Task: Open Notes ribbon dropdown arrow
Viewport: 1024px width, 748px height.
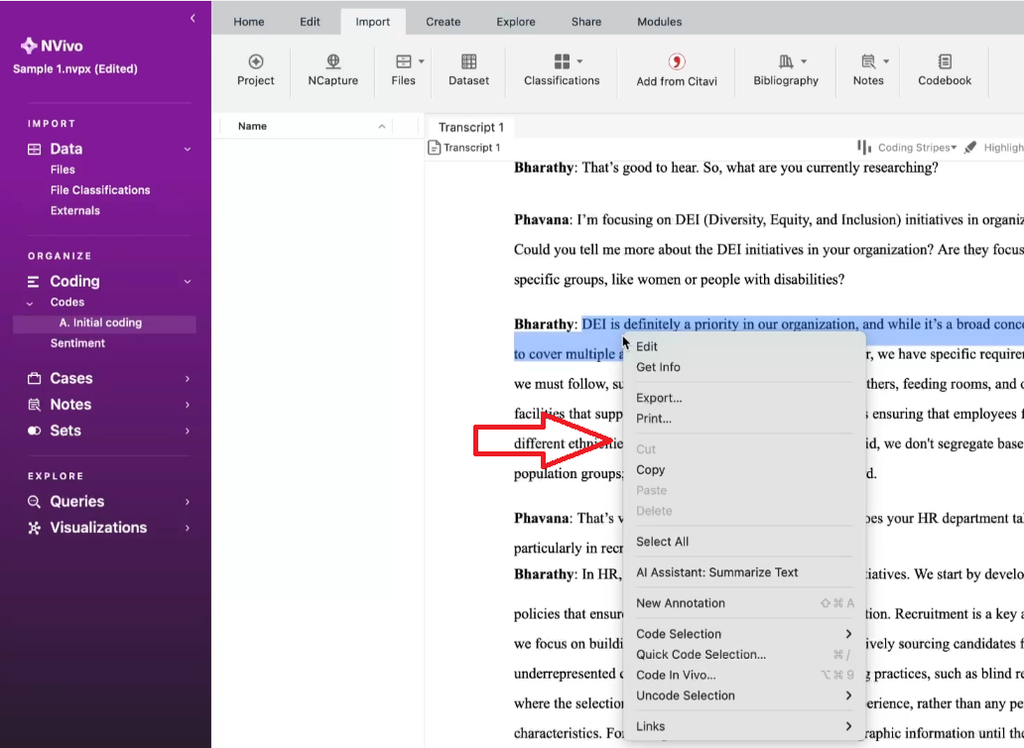Action: pyautogui.click(x=886, y=61)
